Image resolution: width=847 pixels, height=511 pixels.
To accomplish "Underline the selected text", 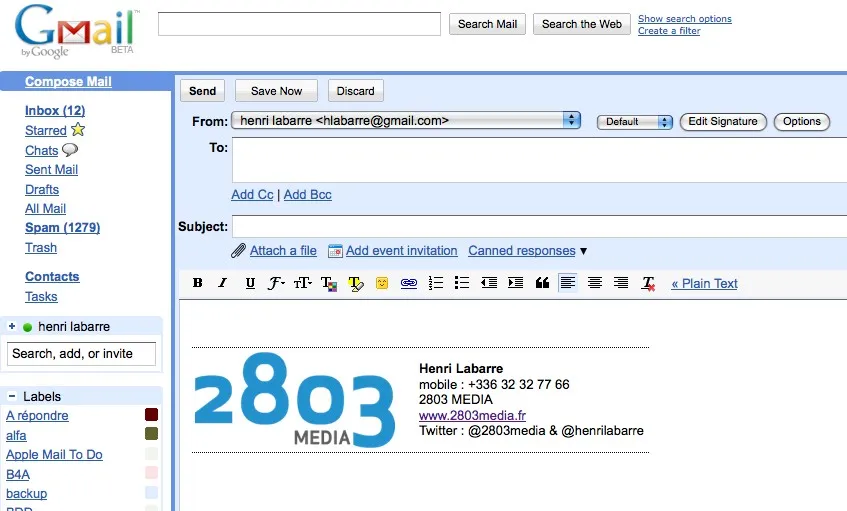I will point(250,283).
